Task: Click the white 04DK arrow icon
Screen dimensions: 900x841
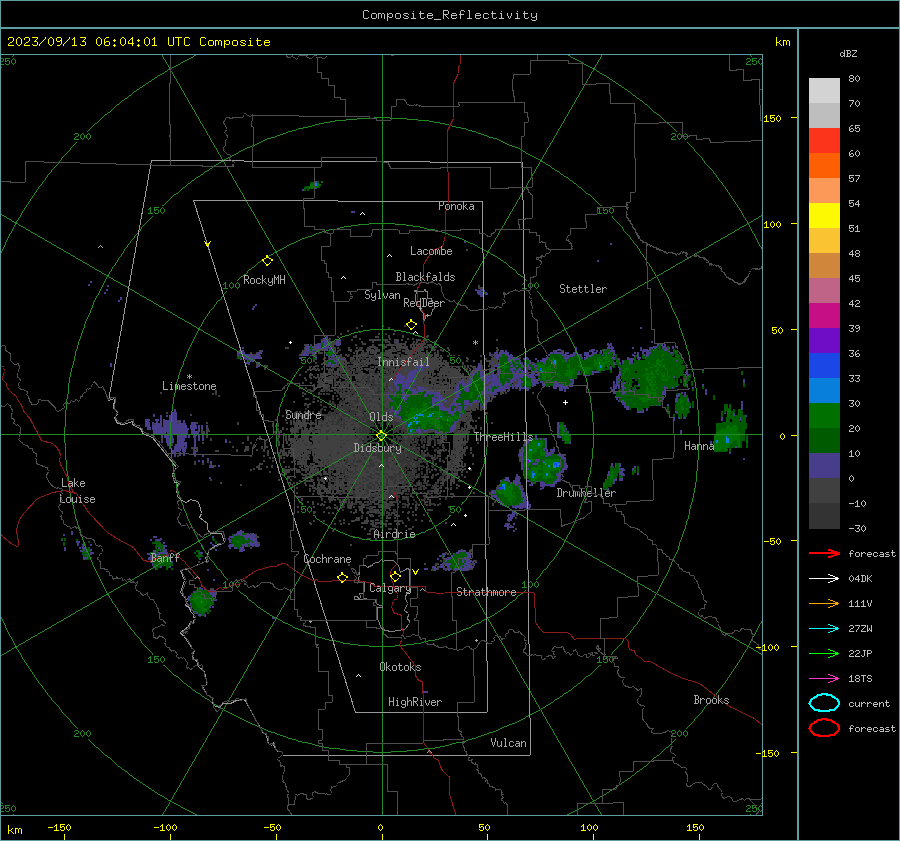Action: [824, 579]
